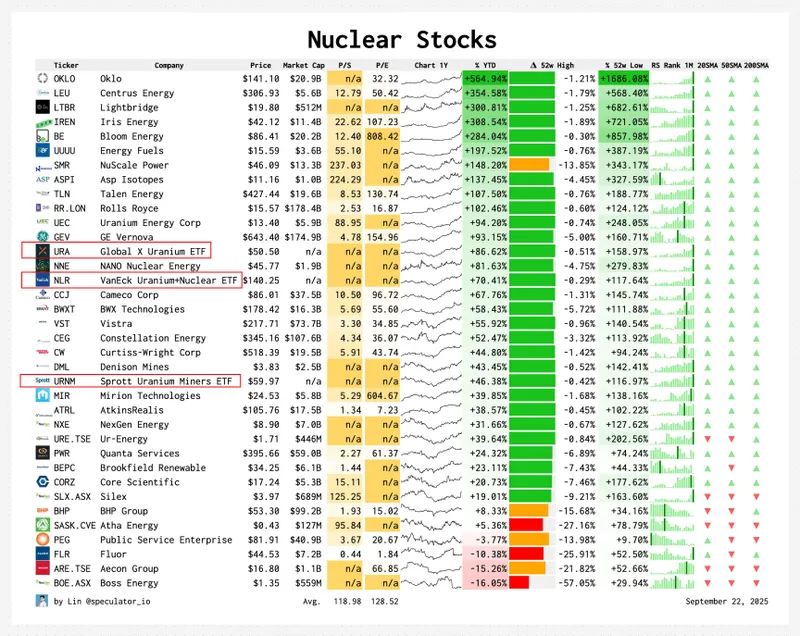Click URE.TSE red 20SMA down arrow
800x636 pixels.
tap(707, 439)
